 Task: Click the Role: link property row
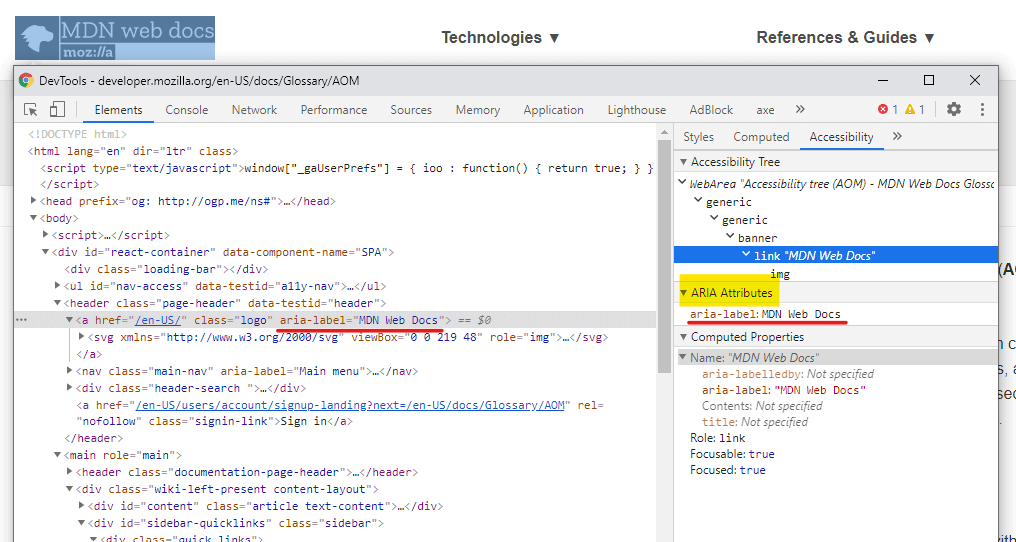click(717, 438)
